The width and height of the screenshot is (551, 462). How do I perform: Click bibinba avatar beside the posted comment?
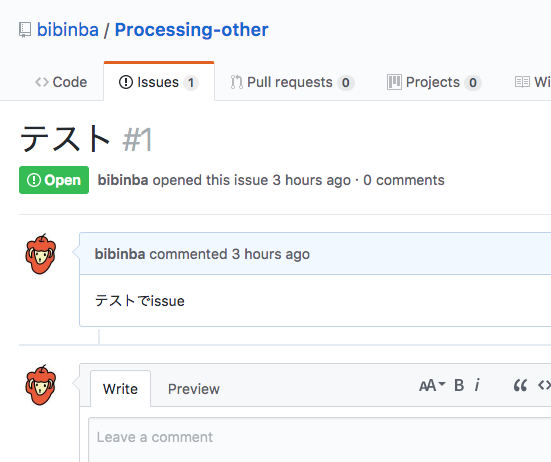(41, 254)
